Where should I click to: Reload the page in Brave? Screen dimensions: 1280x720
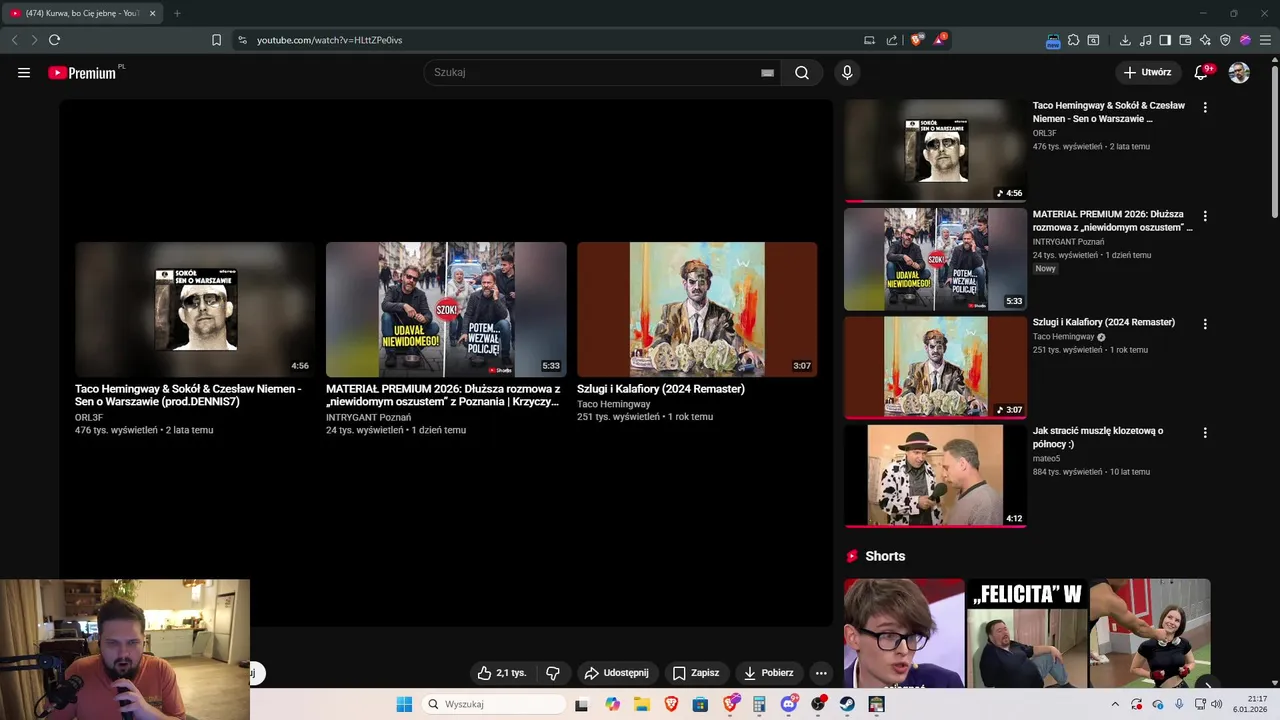point(54,40)
